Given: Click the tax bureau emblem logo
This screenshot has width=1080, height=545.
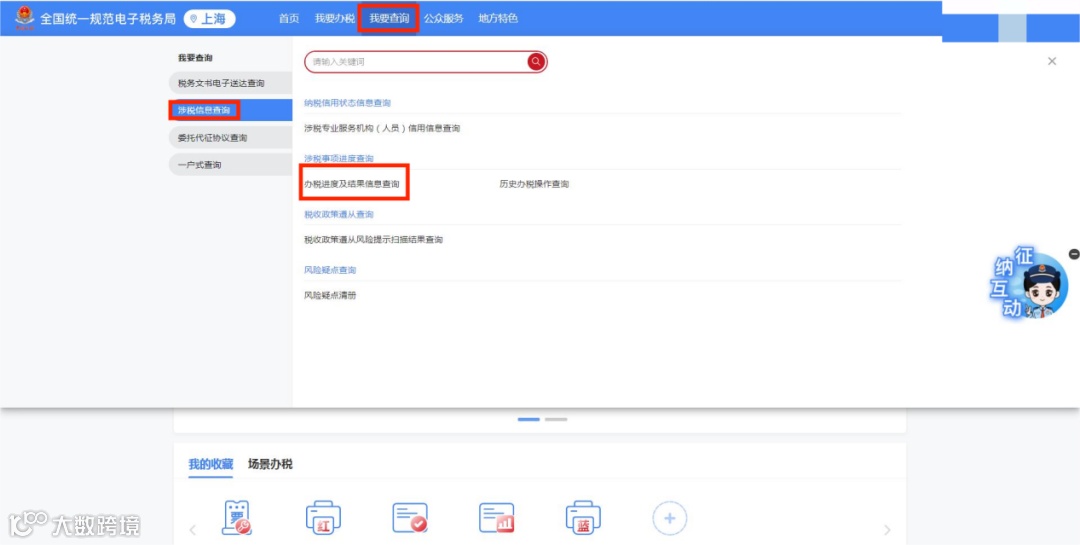Looking at the screenshot, I should [25, 18].
